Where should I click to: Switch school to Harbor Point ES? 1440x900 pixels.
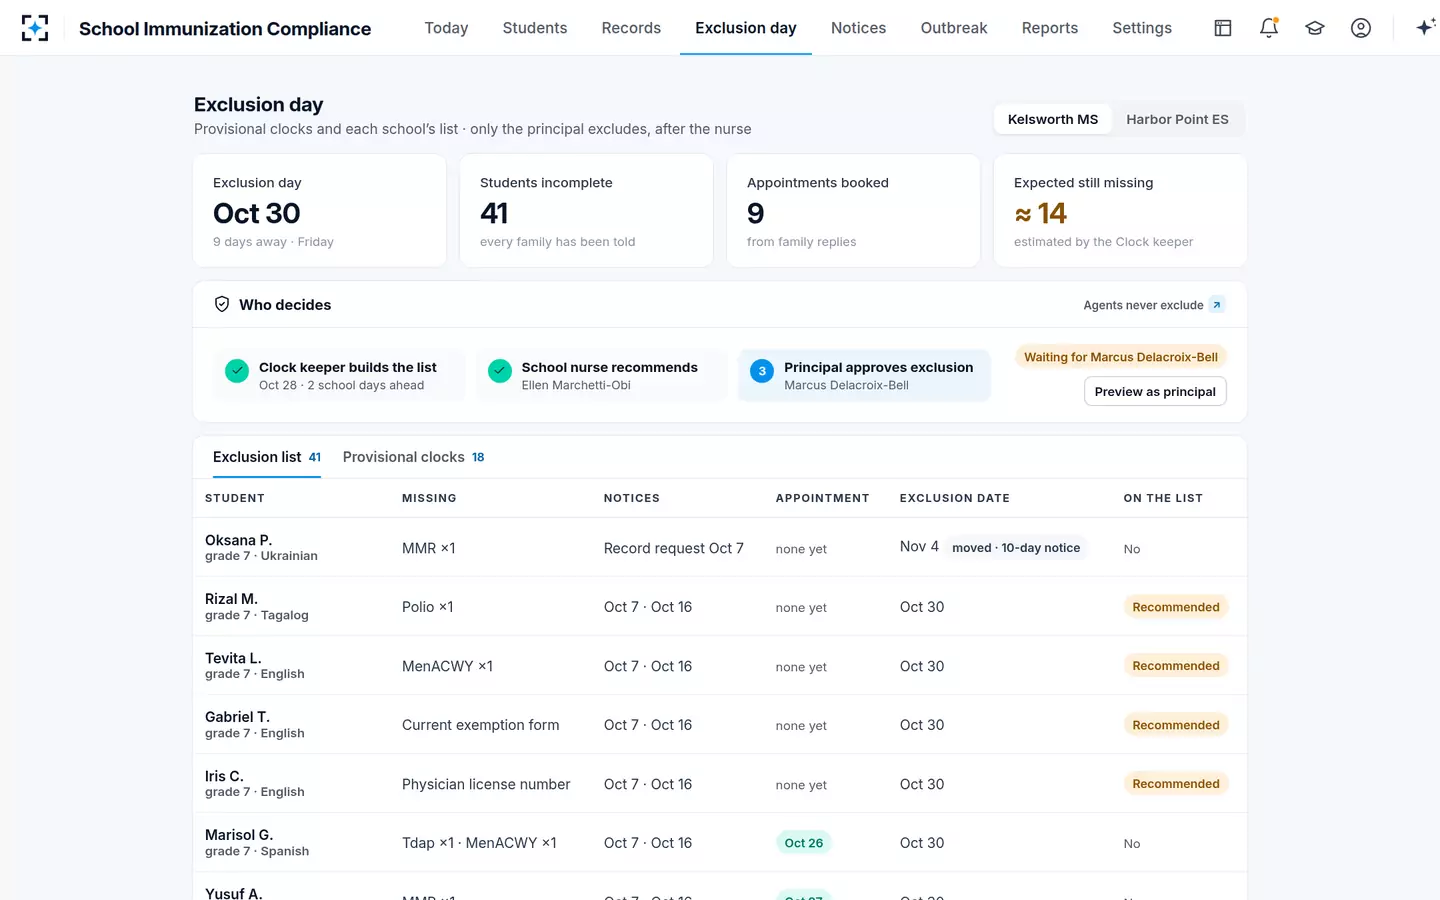pyautogui.click(x=1177, y=119)
